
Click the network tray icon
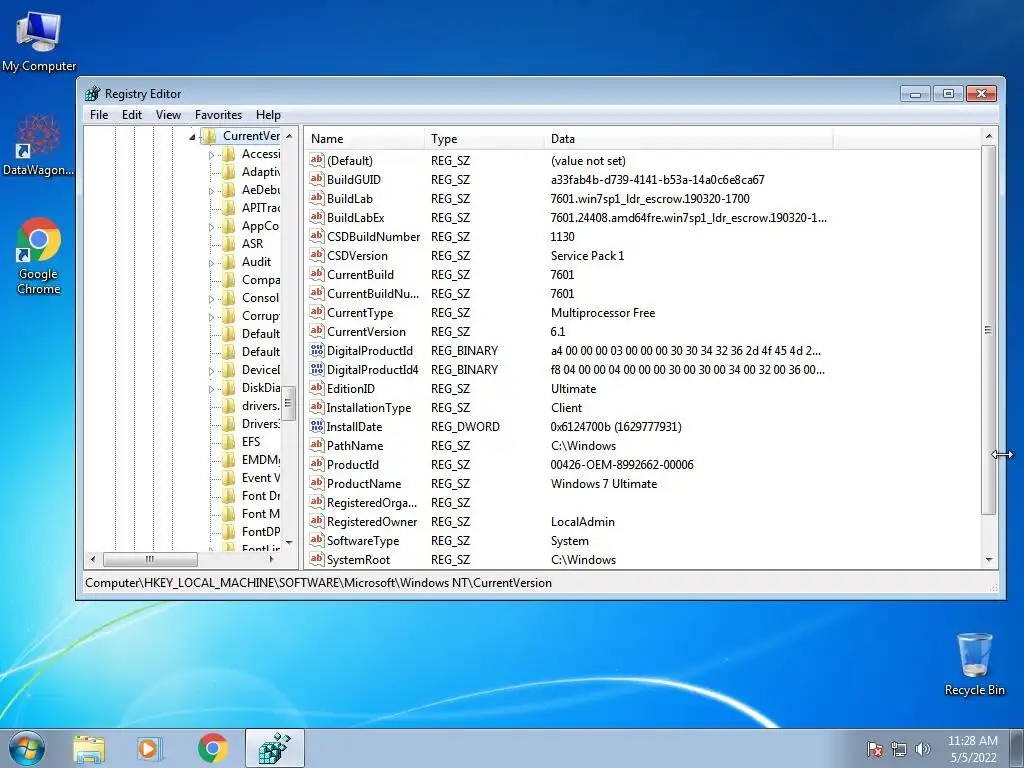899,749
